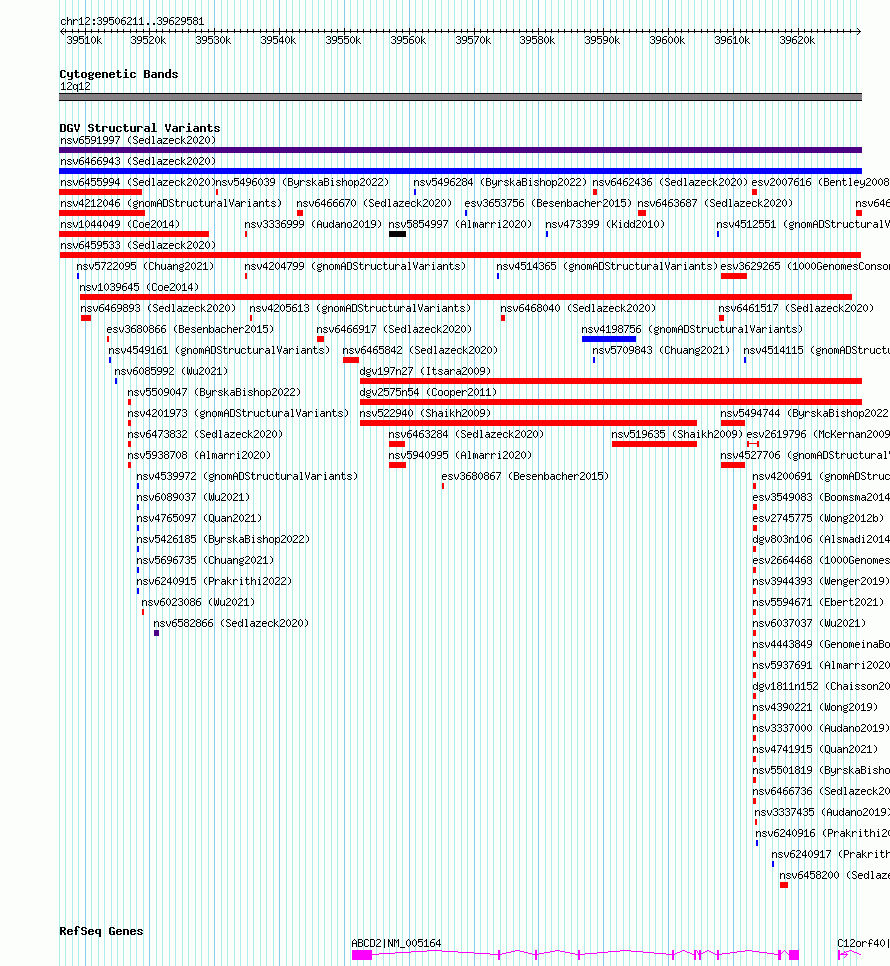Click the red nsv1039645 (Coe2014) bar
This screenshot has height=966, width=890.
[x=466, y=297]
